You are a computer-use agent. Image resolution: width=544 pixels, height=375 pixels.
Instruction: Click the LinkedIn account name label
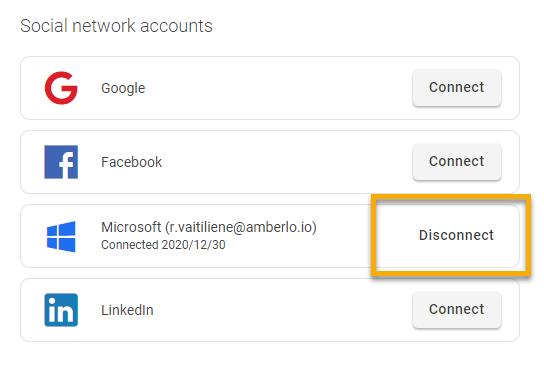click(127, 310)
